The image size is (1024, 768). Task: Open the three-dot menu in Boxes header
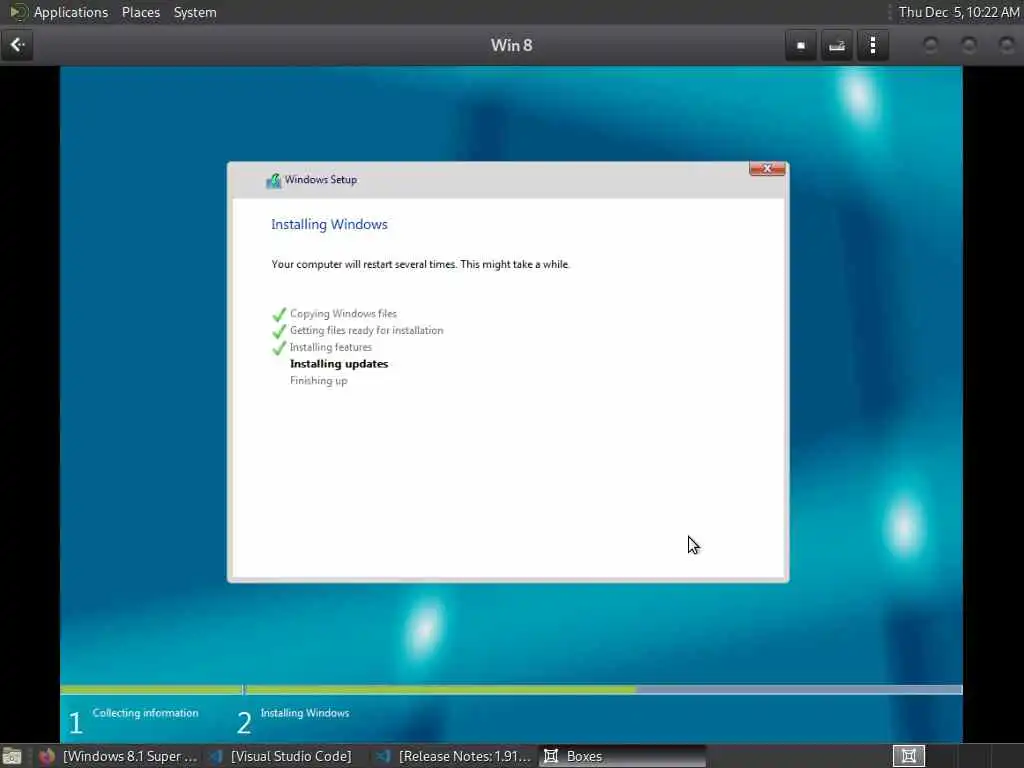click(873, 45)
